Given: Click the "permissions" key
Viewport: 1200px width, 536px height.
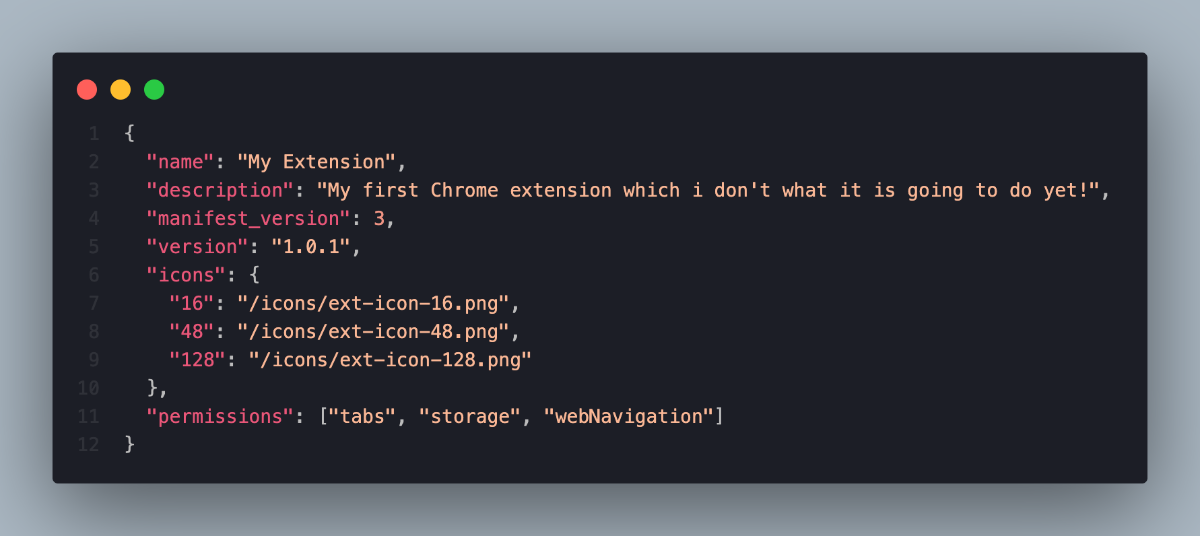Looking at the screenshot, I should [x=215, y=416].
